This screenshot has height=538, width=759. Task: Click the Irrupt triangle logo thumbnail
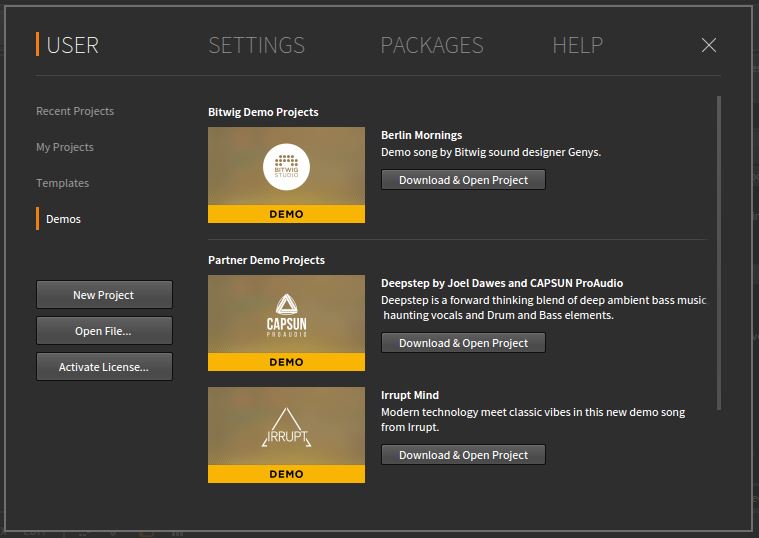click(287, 428)
